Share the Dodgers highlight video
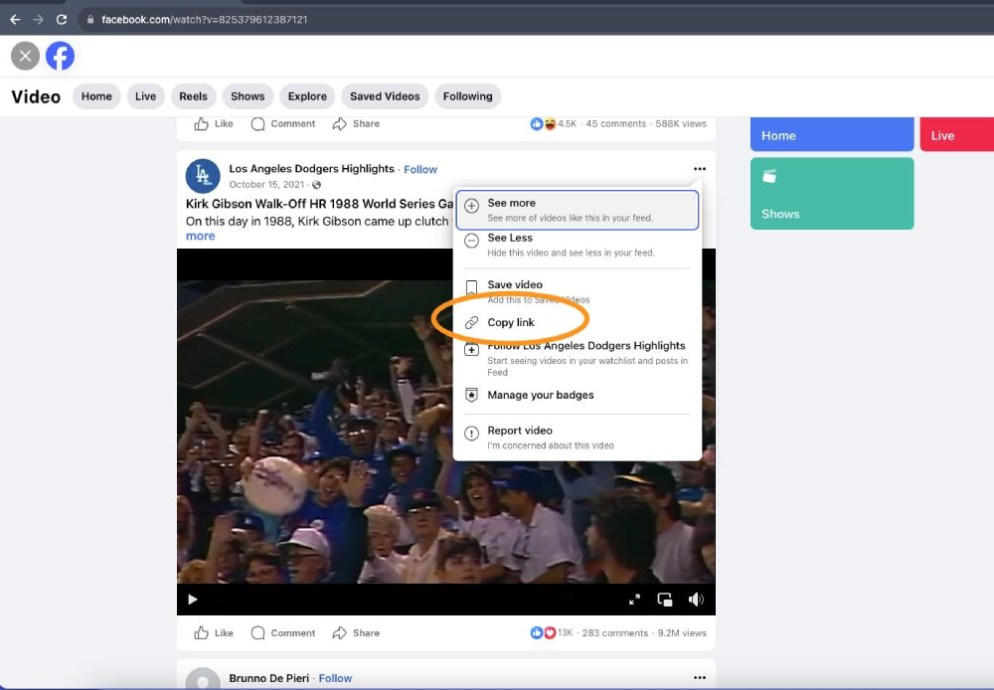994x690 pixels. point(356,632)
